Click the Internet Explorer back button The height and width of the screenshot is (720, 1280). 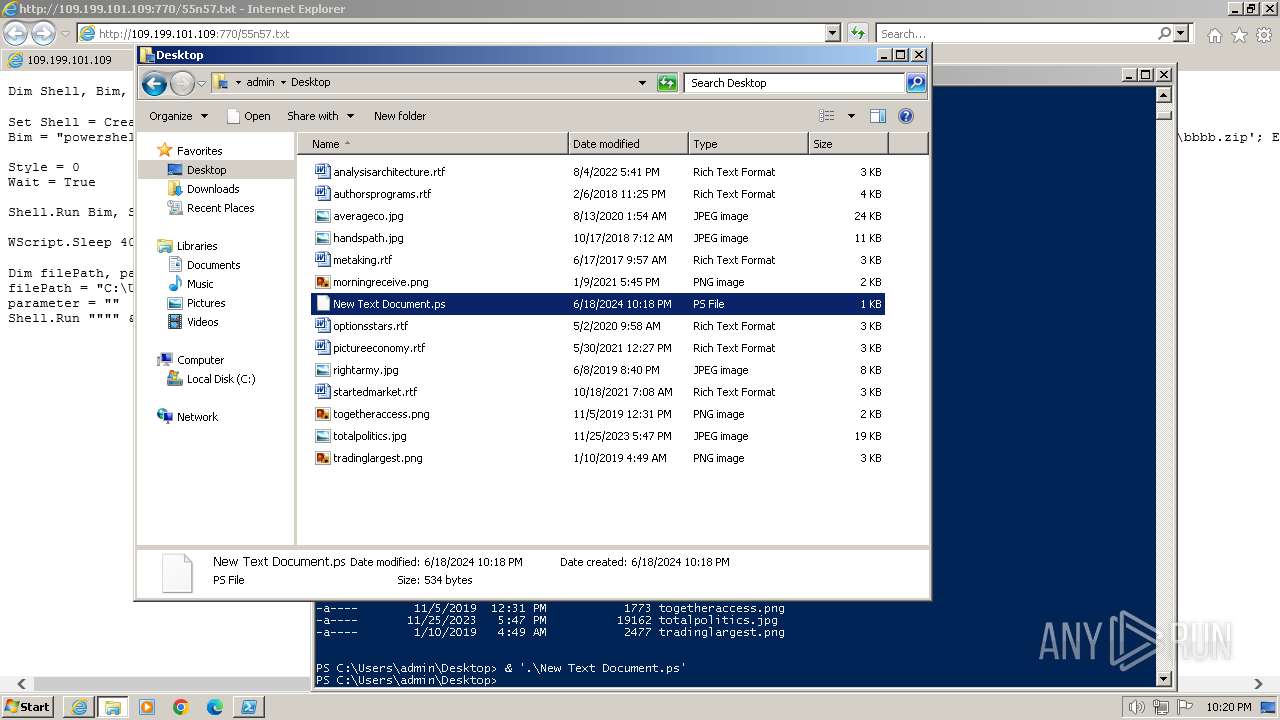[x=15, y=33]
